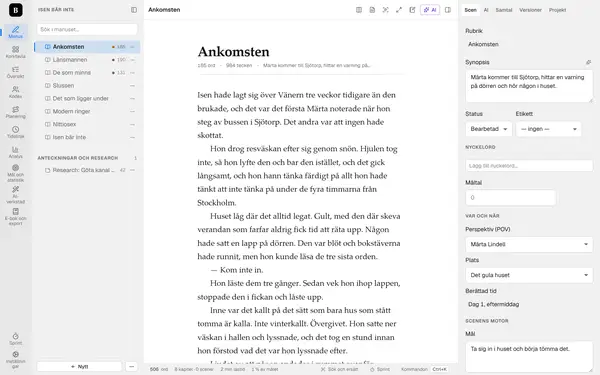Click the Rubrik field containing Ankomsten
Image resolution: width=600 pixels, height=375 pixels.
coord(529,44)
